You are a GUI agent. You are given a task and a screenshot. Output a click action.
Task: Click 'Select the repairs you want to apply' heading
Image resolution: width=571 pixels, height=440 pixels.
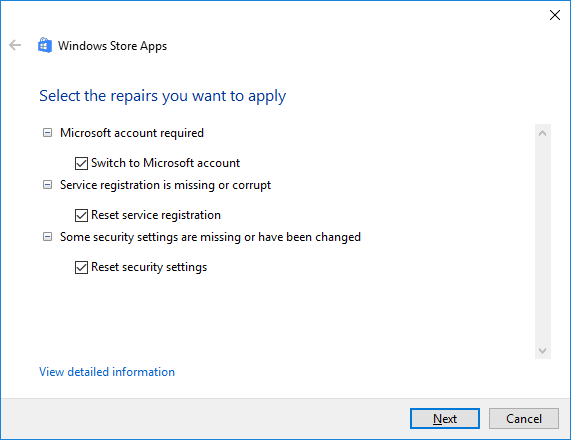click(x=162, y=96)
